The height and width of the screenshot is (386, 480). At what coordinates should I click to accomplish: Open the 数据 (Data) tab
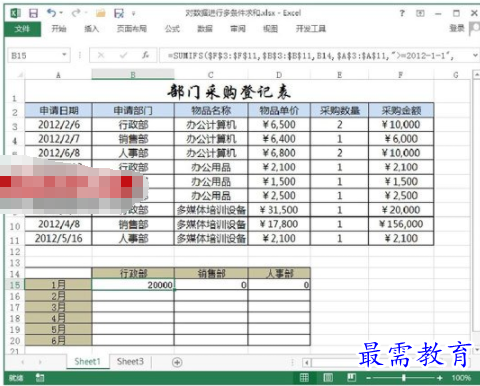click(205, 29)
